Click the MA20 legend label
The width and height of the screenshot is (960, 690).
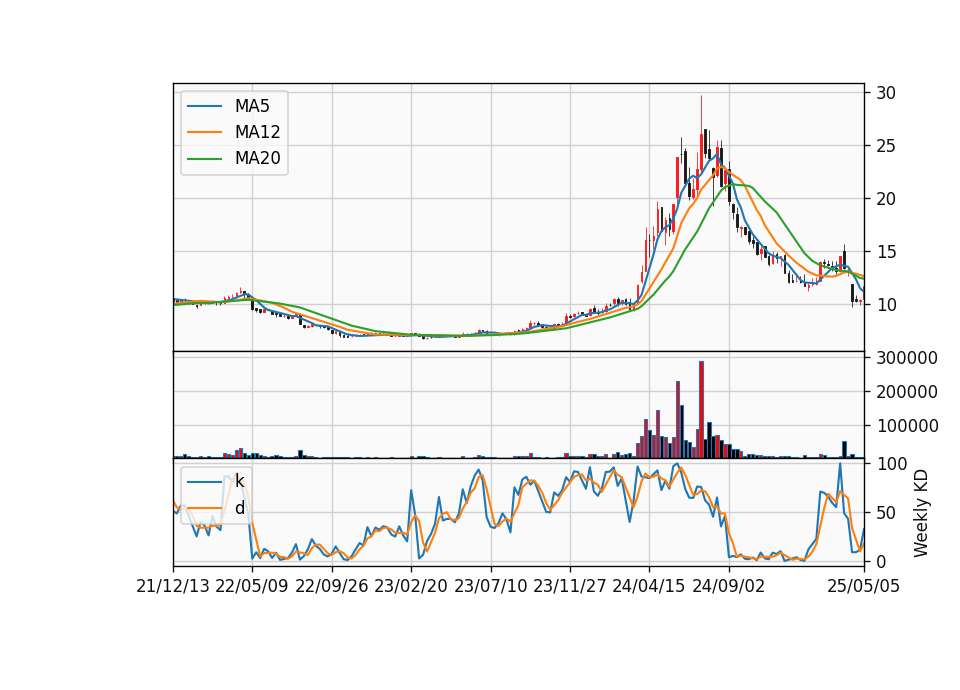[x=257, y=159]
